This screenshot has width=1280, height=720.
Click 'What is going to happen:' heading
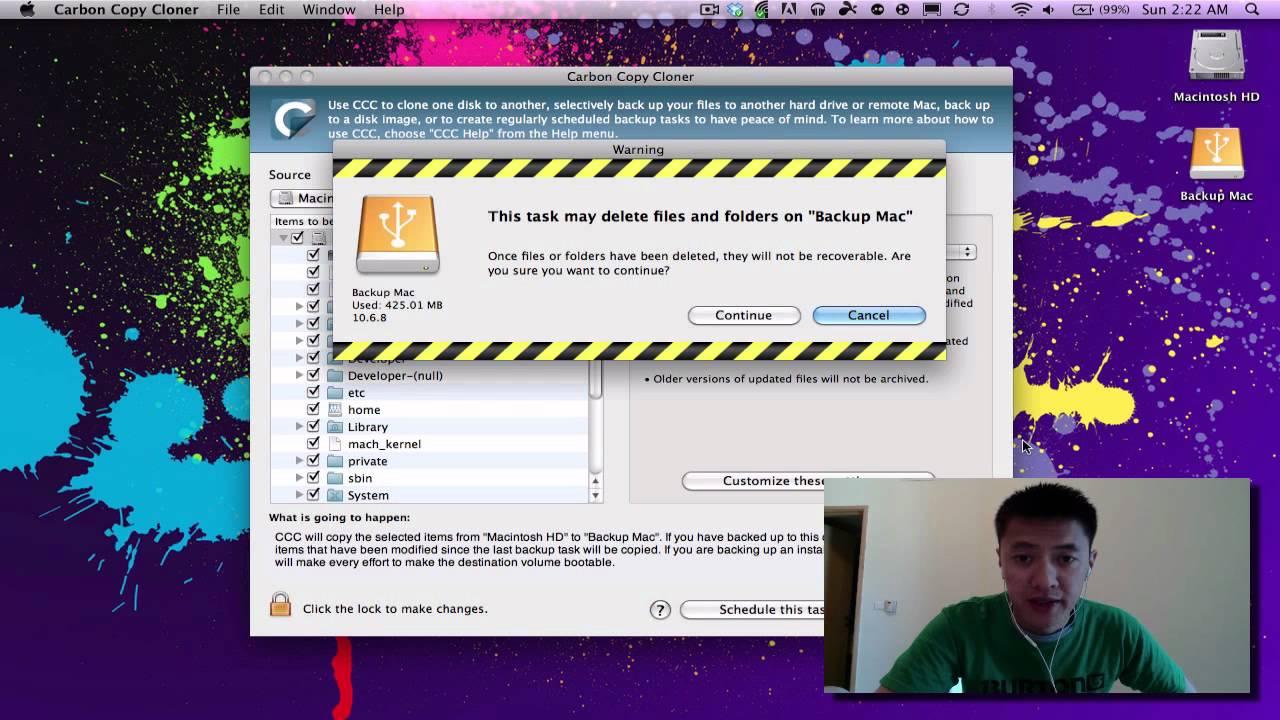coord(339,518)
